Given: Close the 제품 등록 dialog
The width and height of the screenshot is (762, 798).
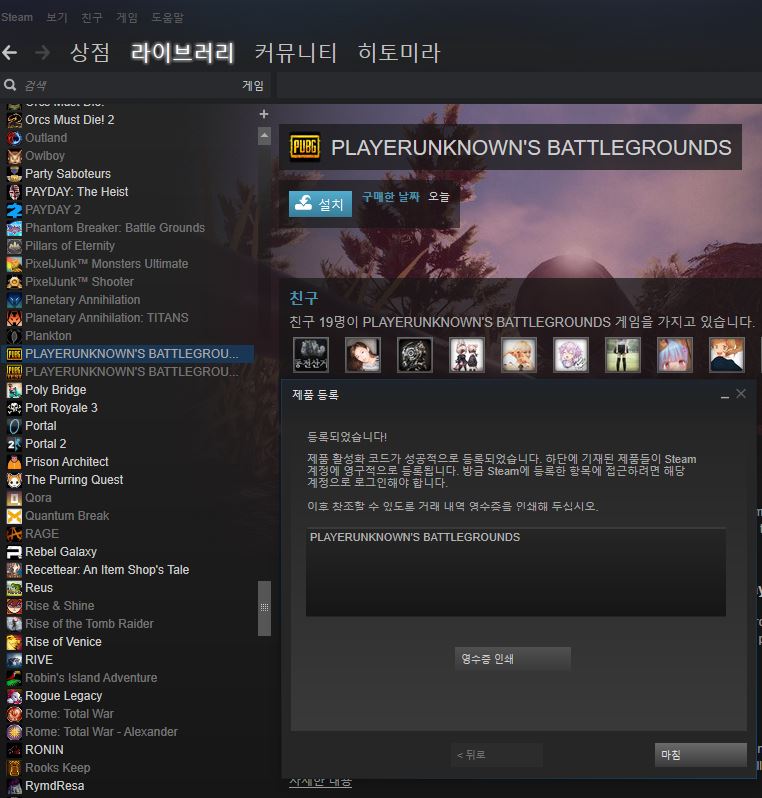Looking at the screenshot, I should pos(741,394).
